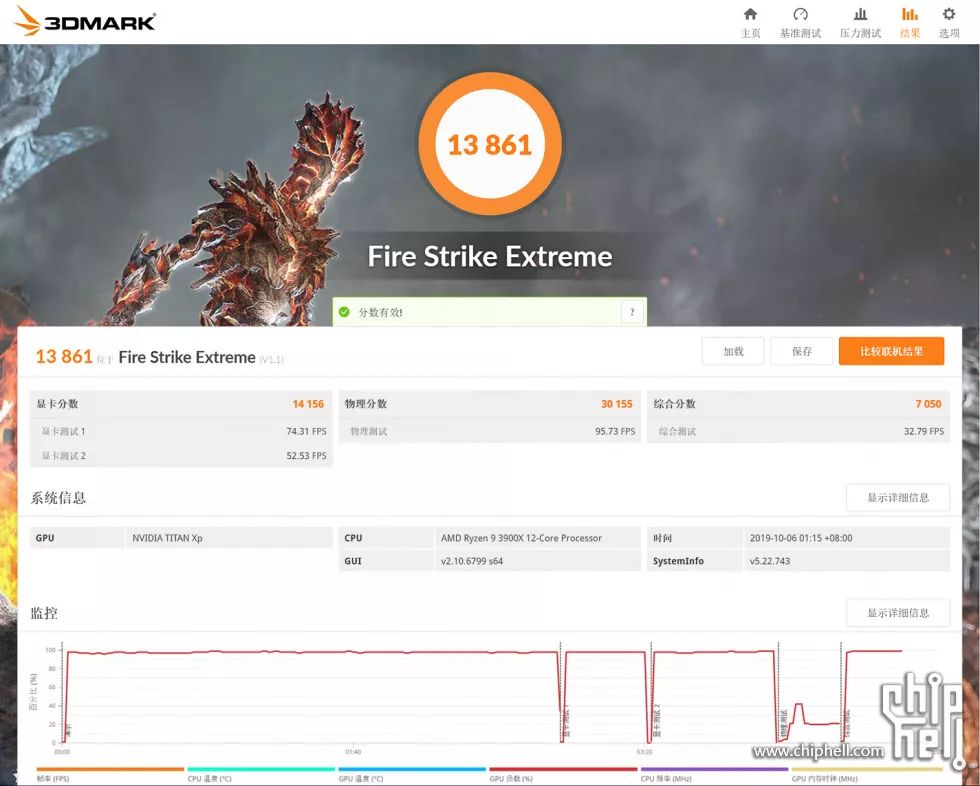Click the 时间 value 2019-10-06 01:15
Image resolution: width=980 pixels, height=786 pixels.
pos(801,538)
